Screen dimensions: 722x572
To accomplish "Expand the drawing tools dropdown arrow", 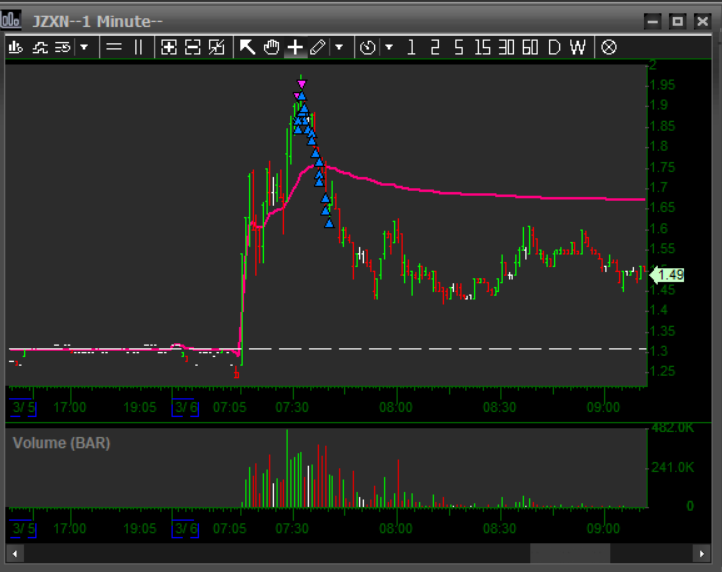I will (x=339, y=47).
